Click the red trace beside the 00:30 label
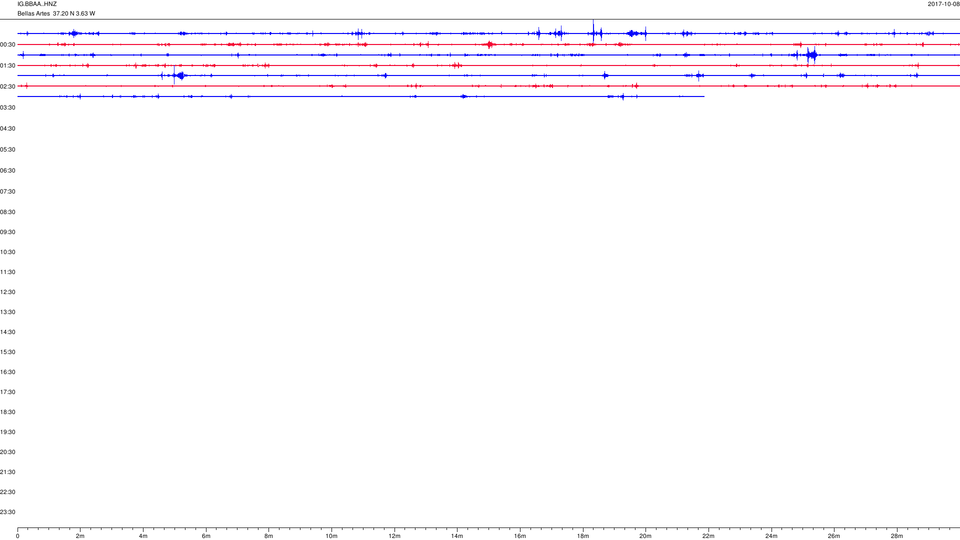Screen dimensions: 960x540 (x=489, y=44)
